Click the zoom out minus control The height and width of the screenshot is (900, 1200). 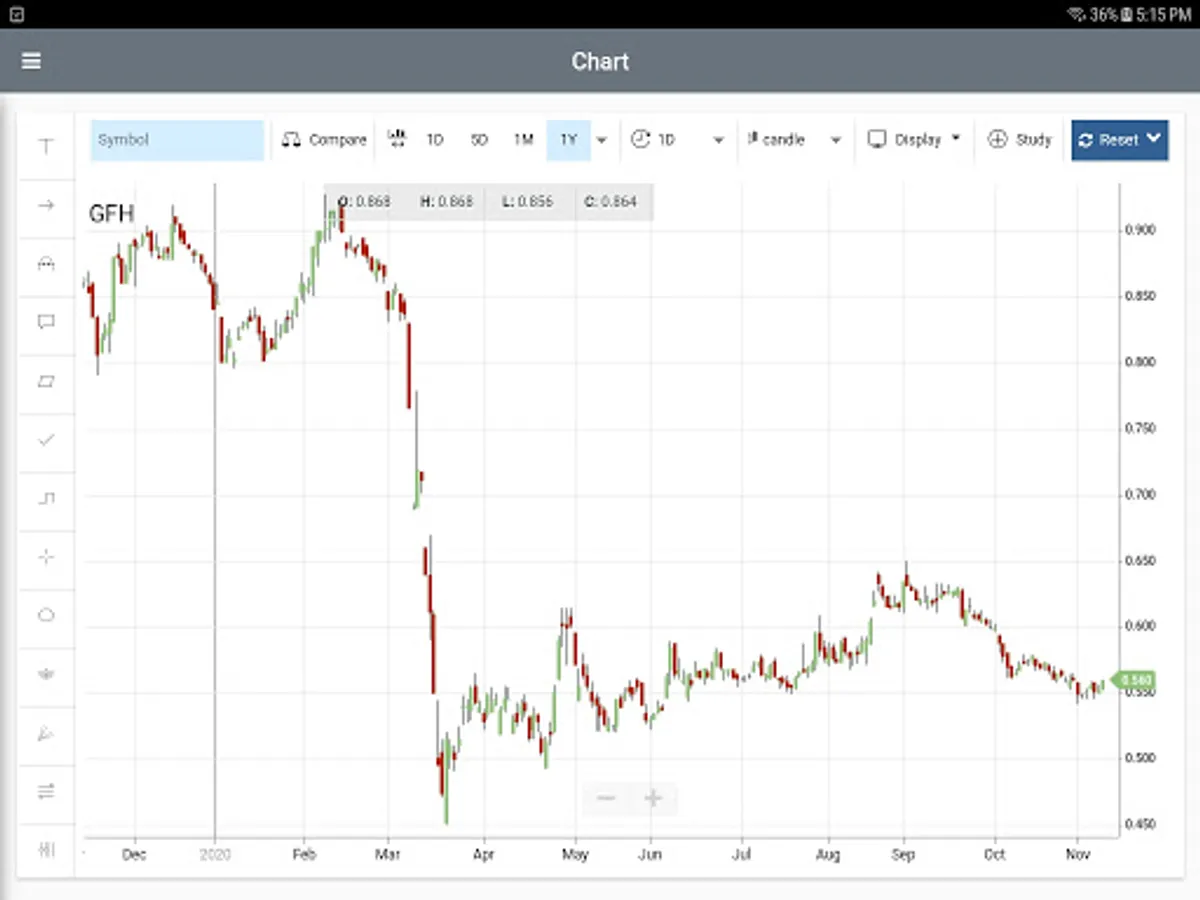[x=605, y=798]
